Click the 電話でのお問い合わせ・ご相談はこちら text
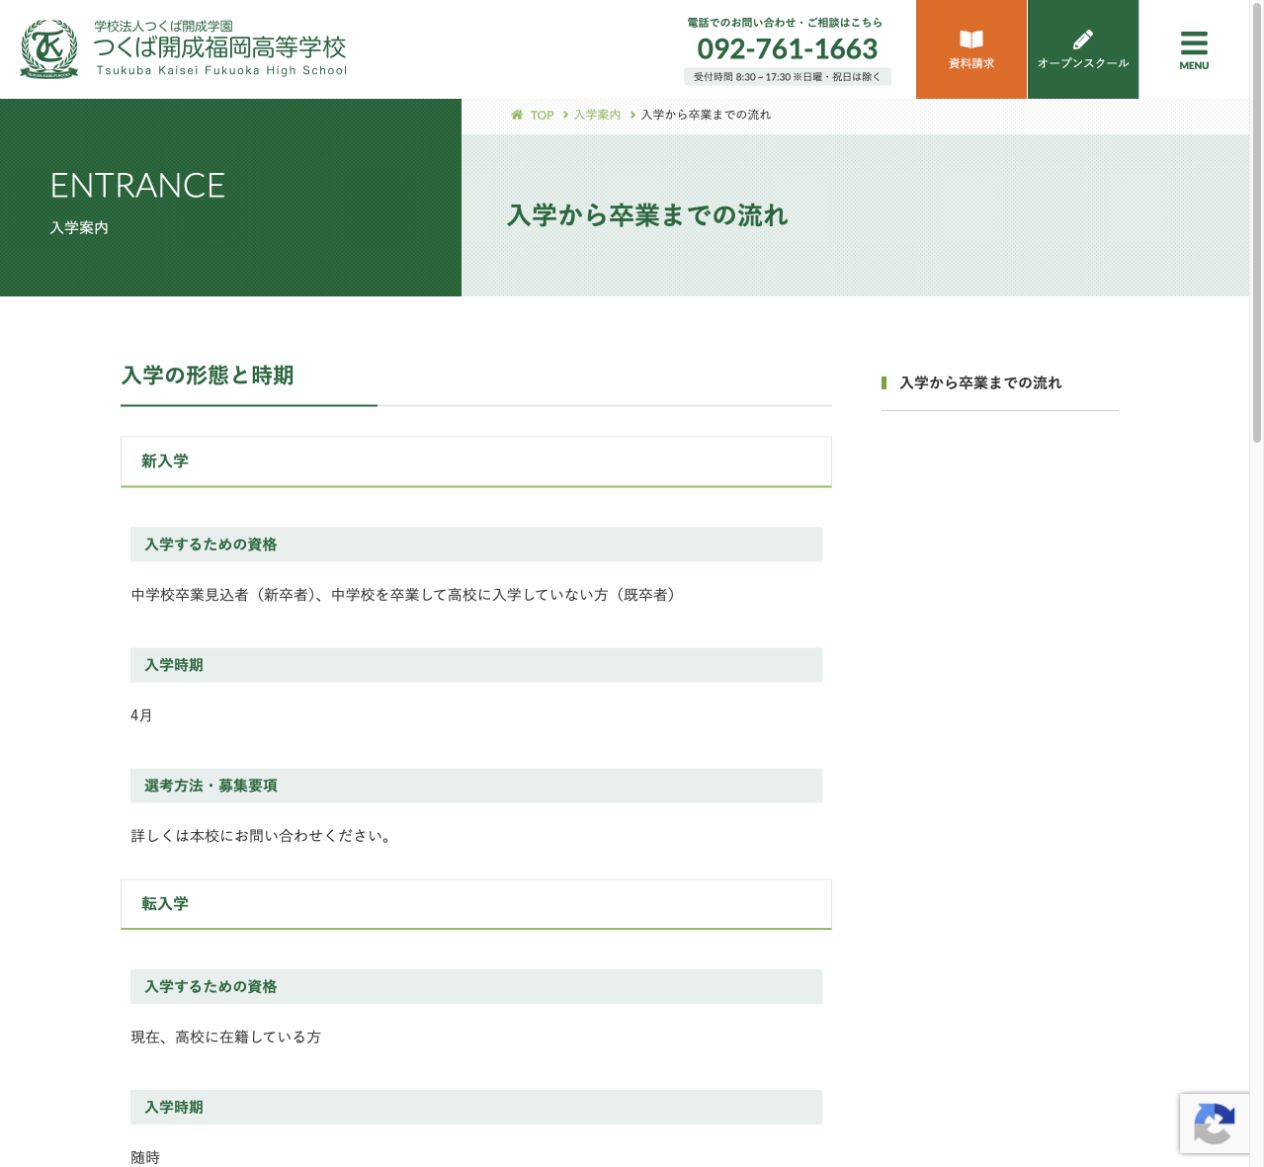Viewport: 1264px width, 1167px height. coord(785,22)
